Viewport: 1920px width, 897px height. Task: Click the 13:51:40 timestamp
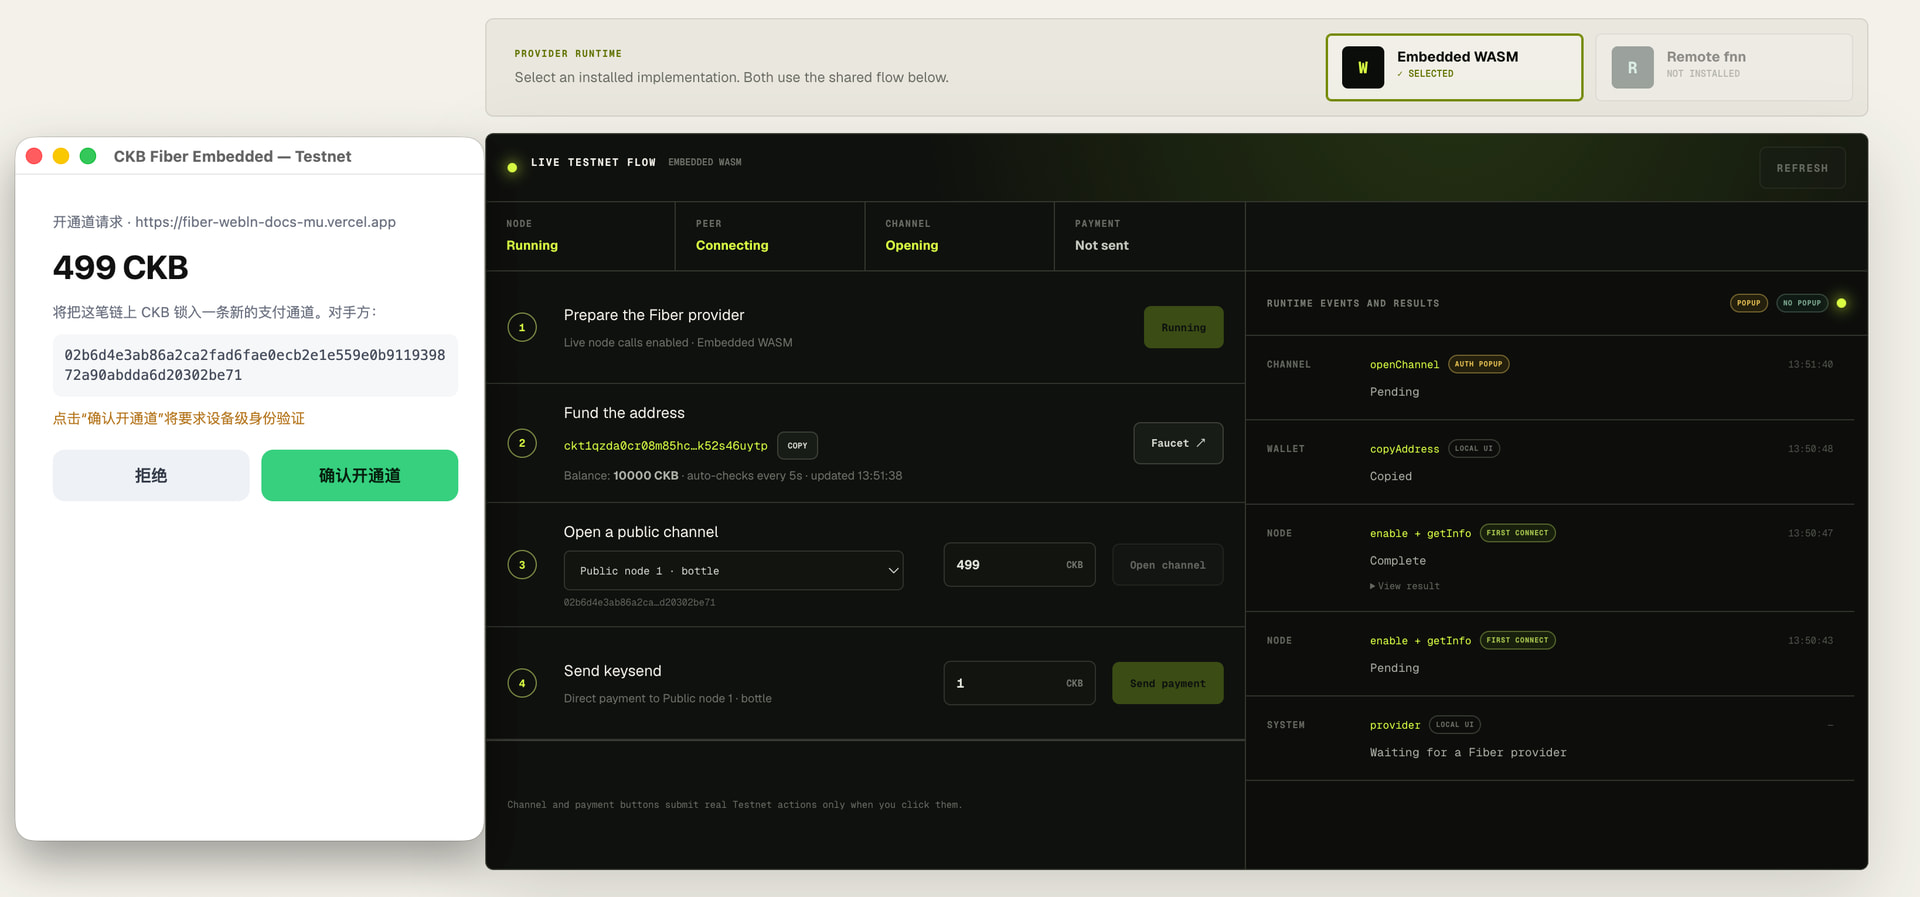pyautogui.click(x=1810, y=365)
